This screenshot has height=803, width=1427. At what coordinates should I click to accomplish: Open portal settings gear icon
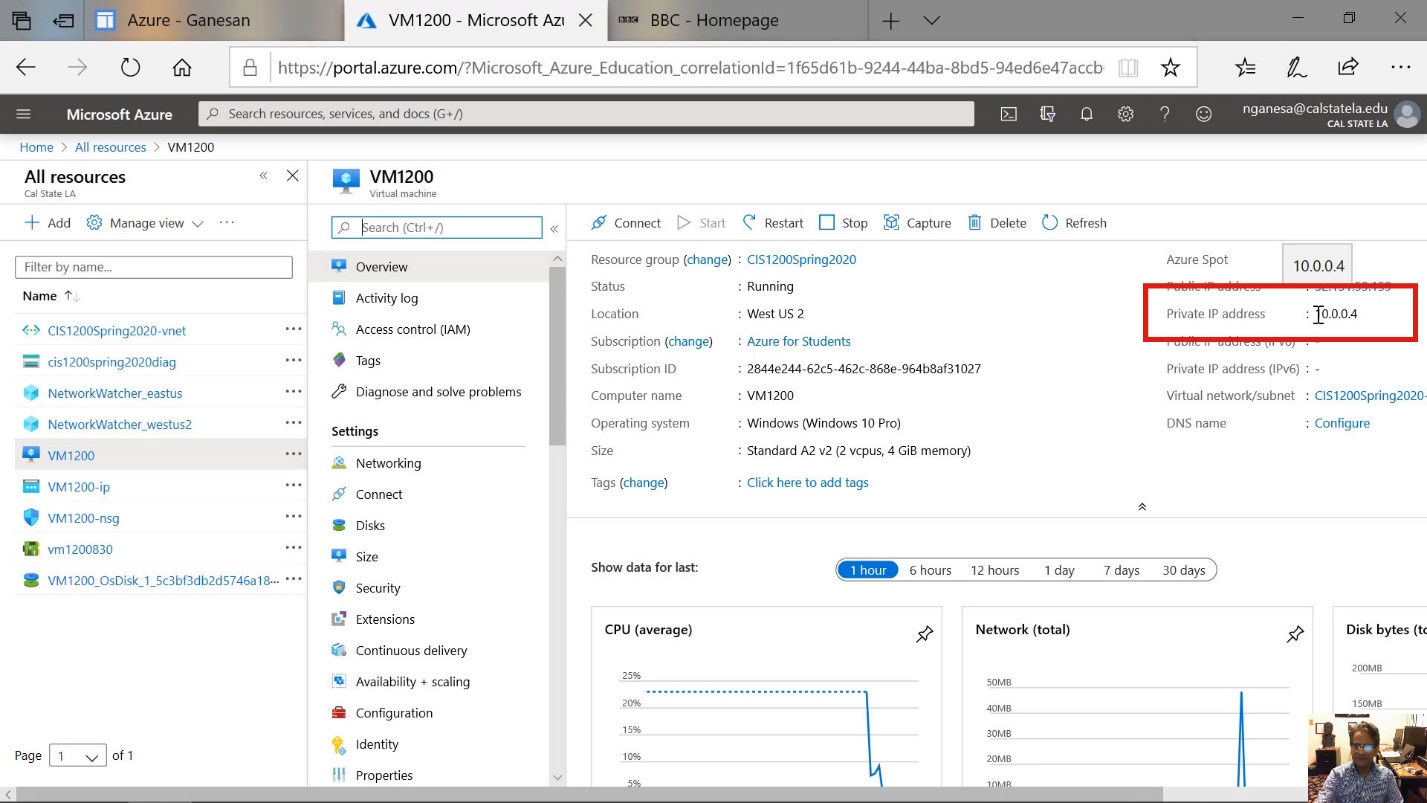point(1125,114)
